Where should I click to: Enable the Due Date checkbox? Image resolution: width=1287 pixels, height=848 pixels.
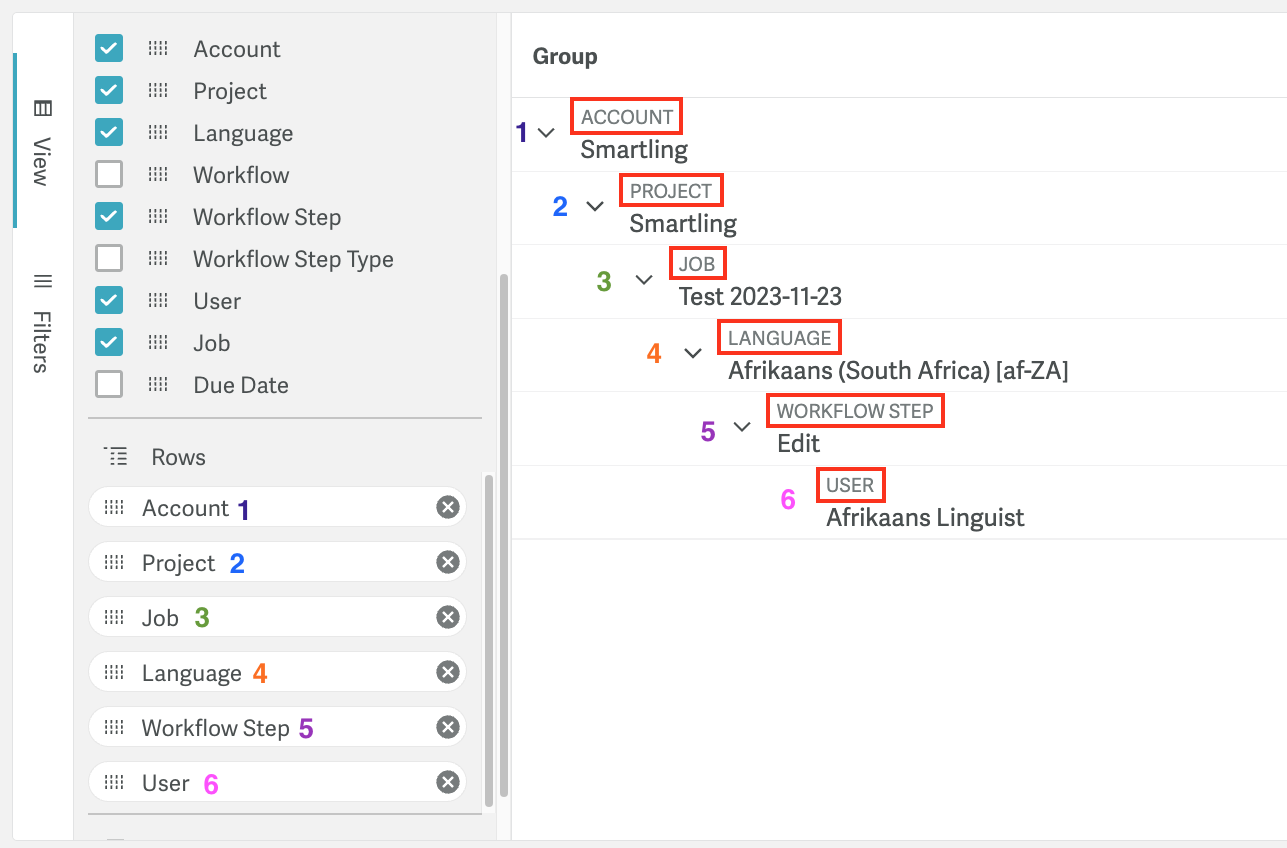point(109,385)
